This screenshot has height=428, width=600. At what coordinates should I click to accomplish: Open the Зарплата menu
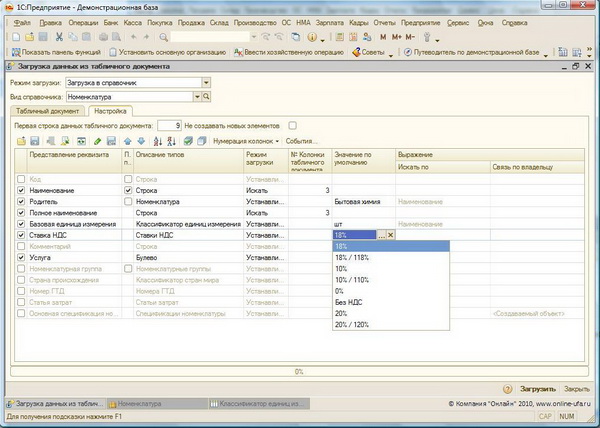(x=329, y=23)
